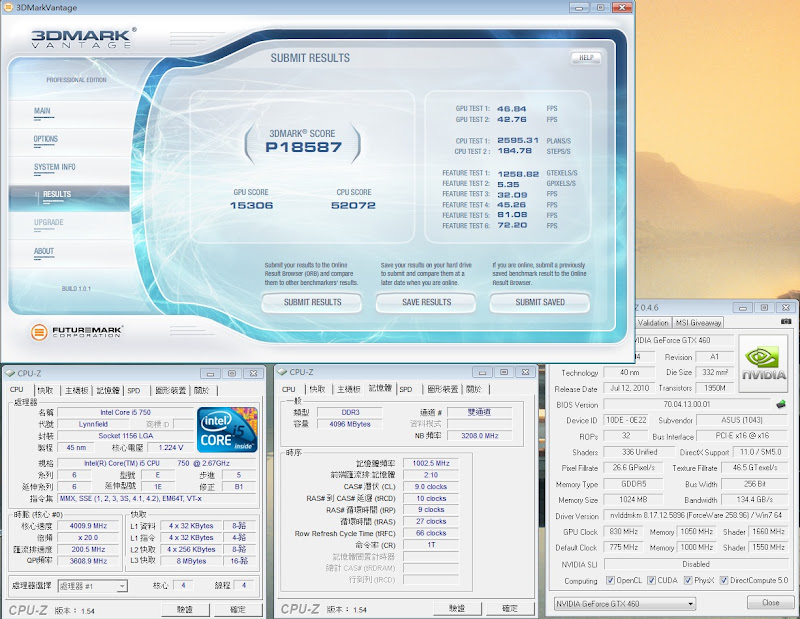This screenshot has height=619, width=800.
Task: Click the Intel Core i5 inside badge
Action: pos(227,429)
